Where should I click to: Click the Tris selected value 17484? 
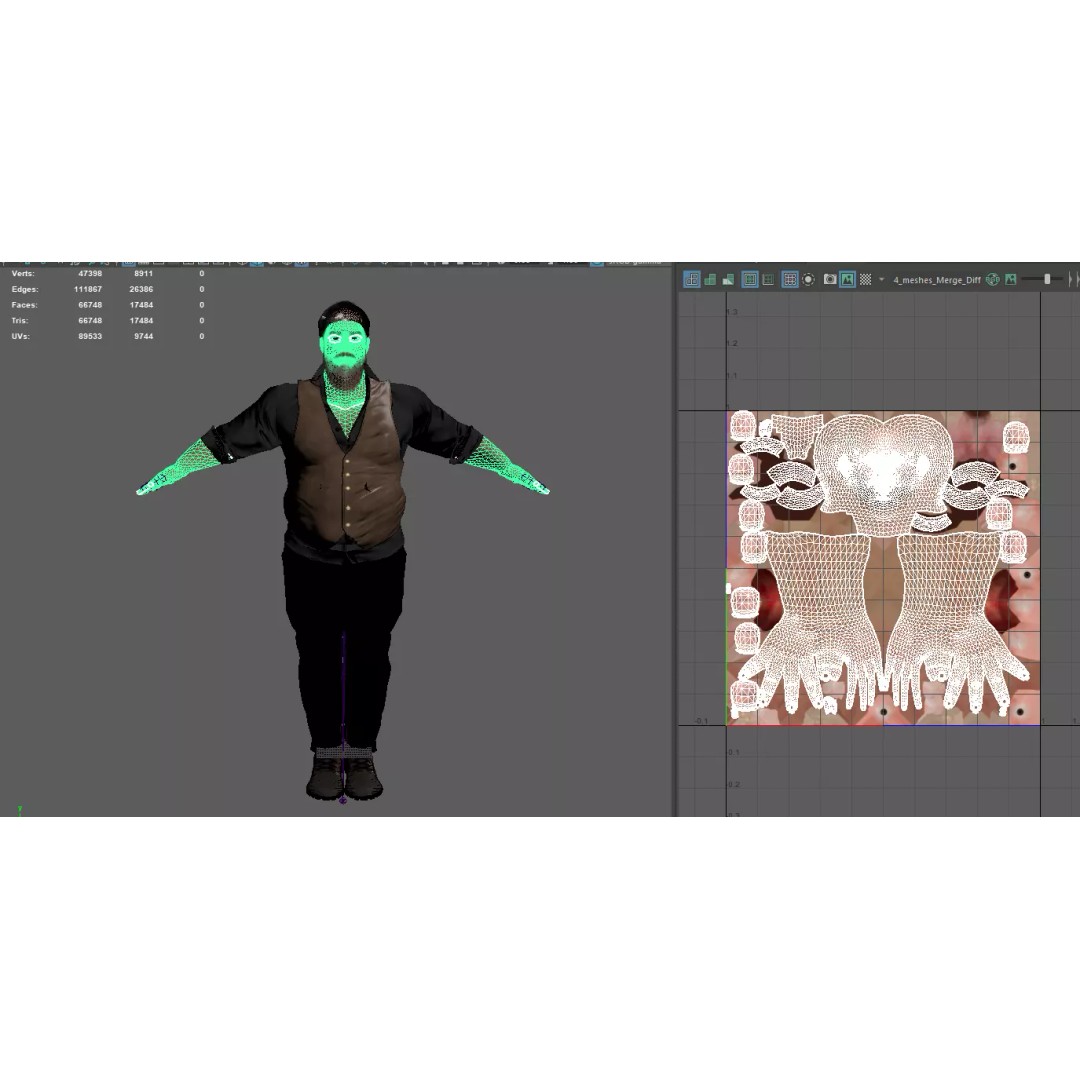click(141, 321)
